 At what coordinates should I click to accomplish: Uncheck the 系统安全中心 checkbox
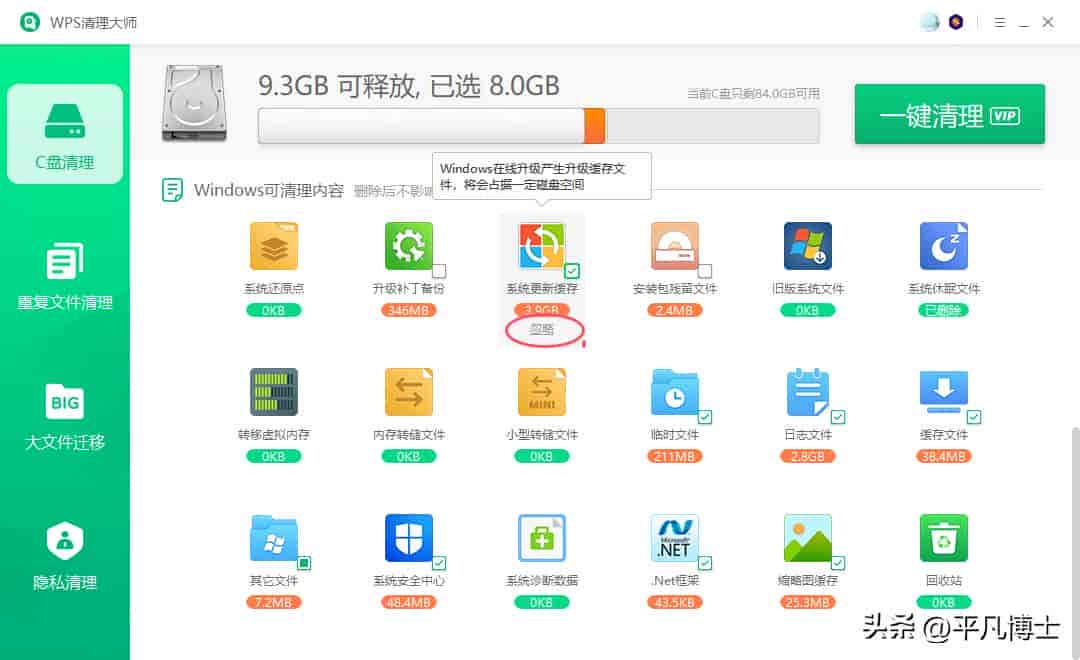pyautogui.click(x=439, y=563)
